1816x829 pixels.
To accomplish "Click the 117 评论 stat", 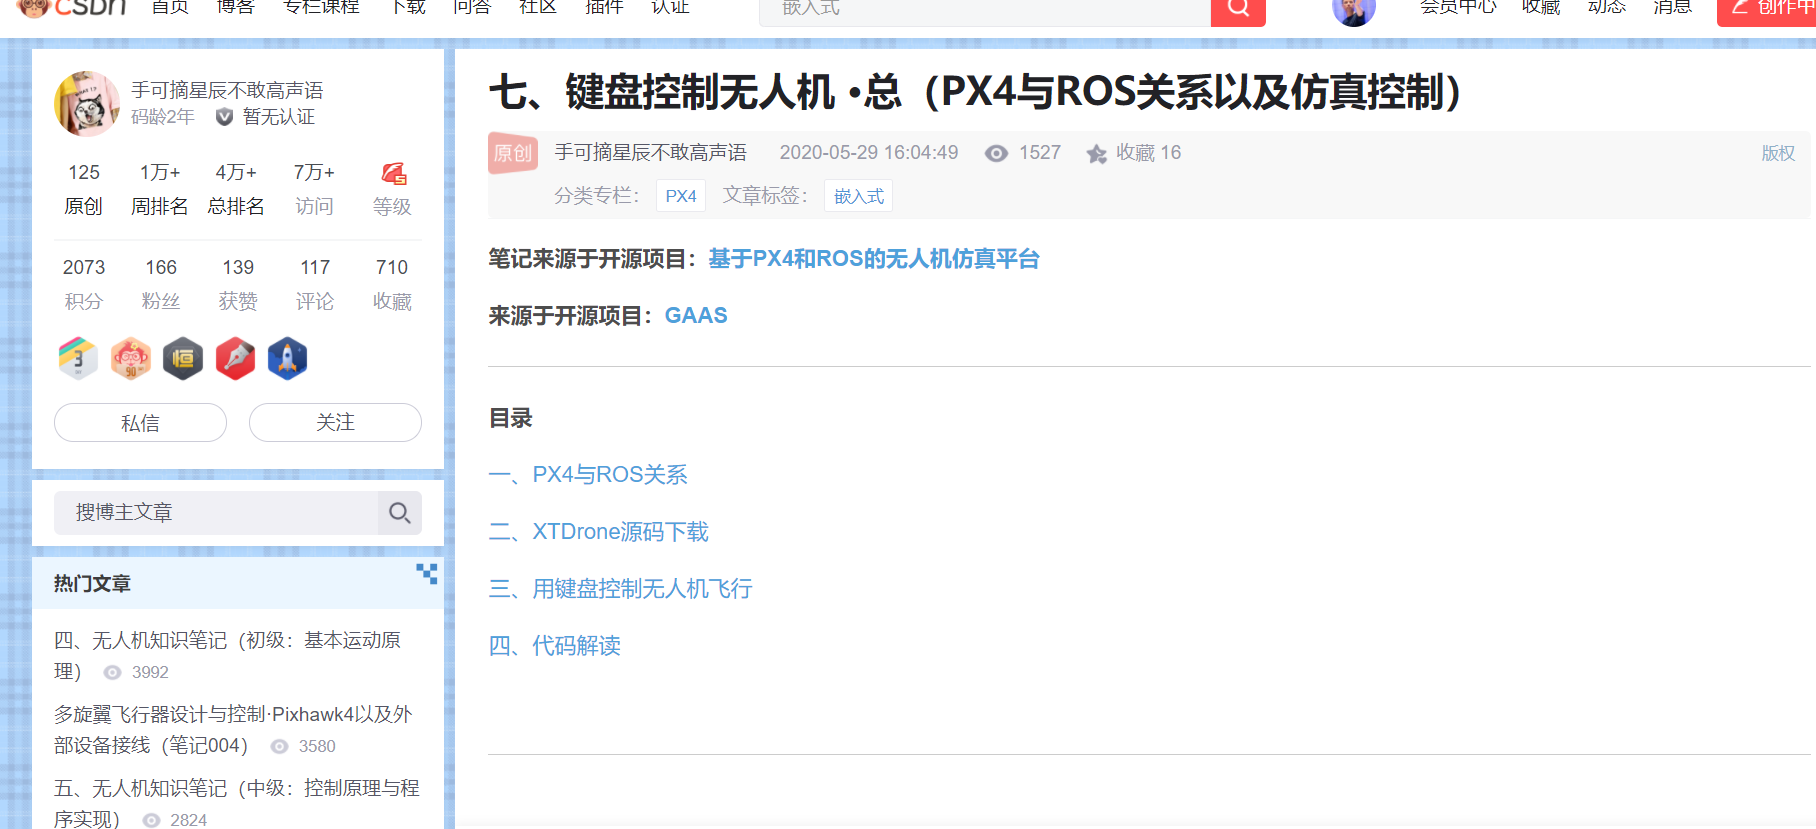I will click(315, 284).
